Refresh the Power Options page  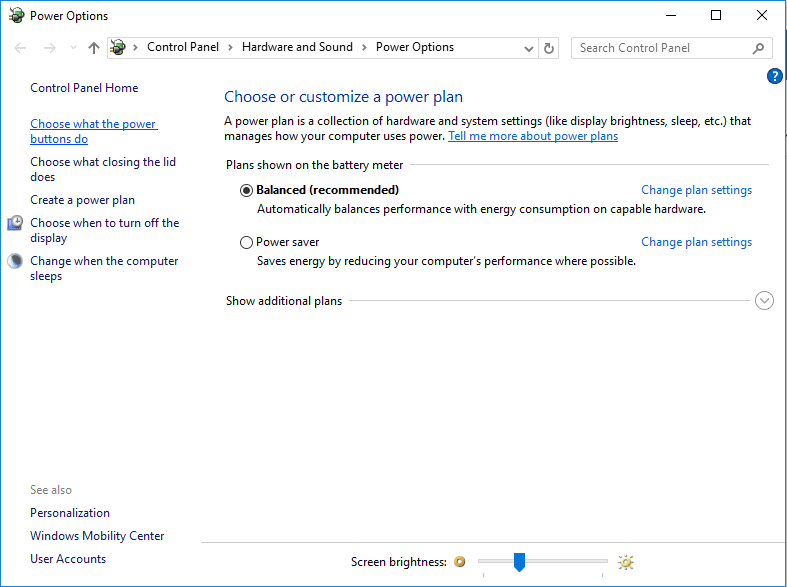[549, 49]
